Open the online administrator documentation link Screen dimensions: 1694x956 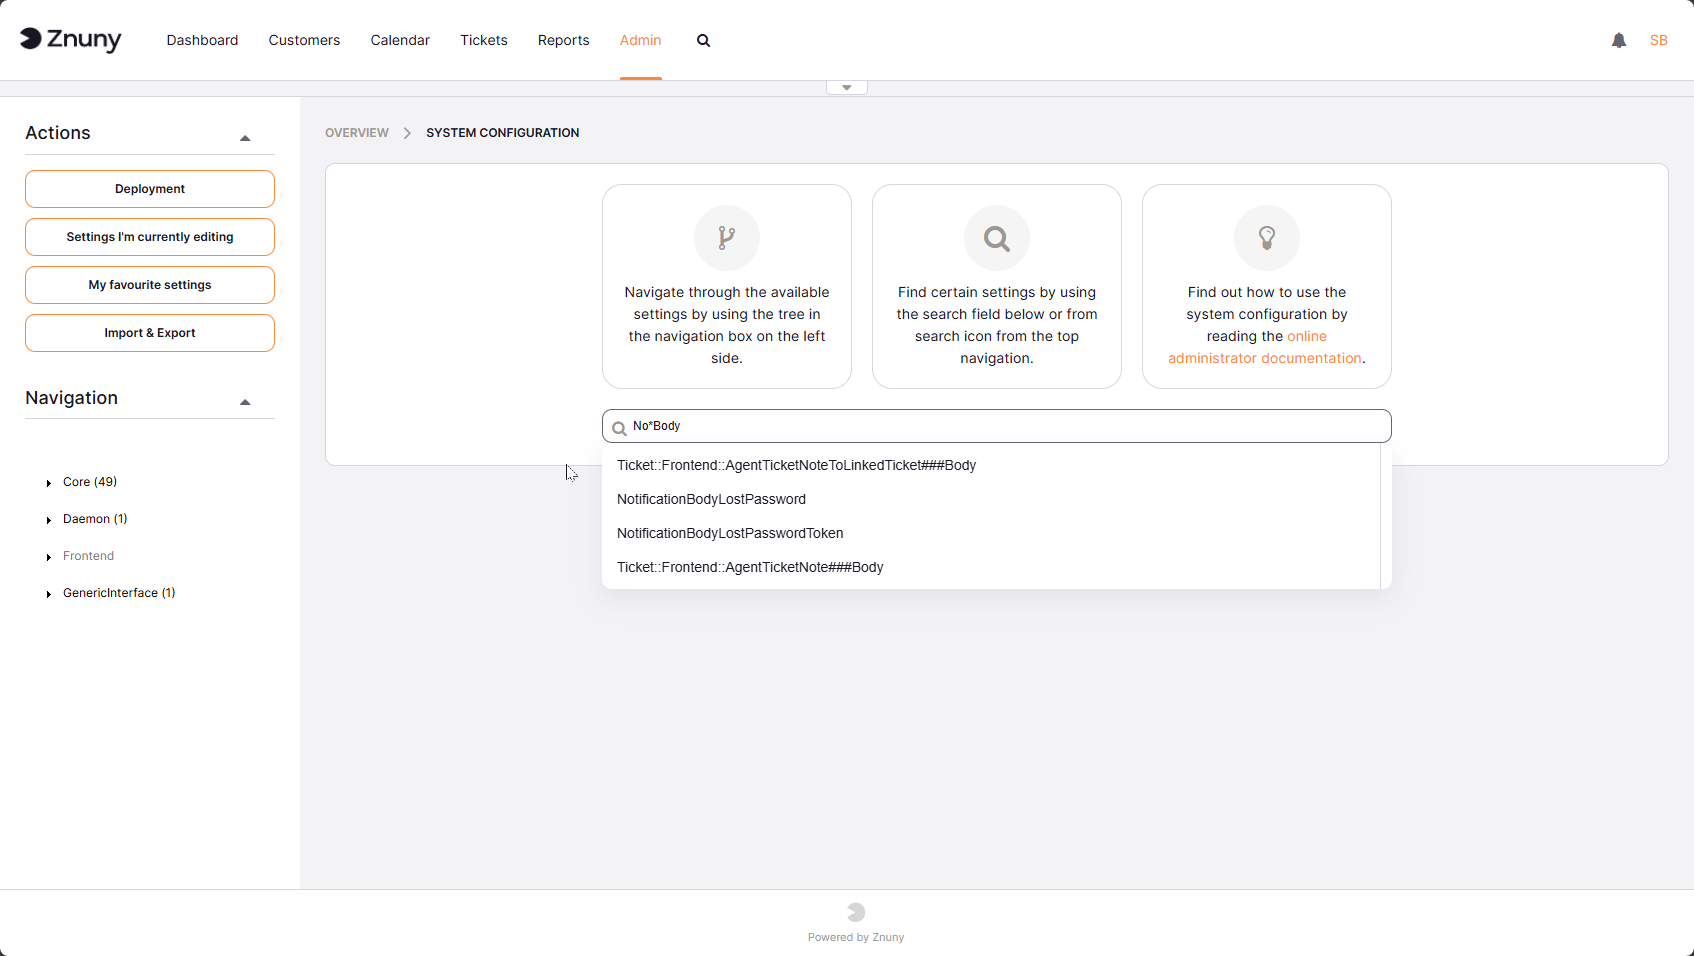coord(1264,358)
